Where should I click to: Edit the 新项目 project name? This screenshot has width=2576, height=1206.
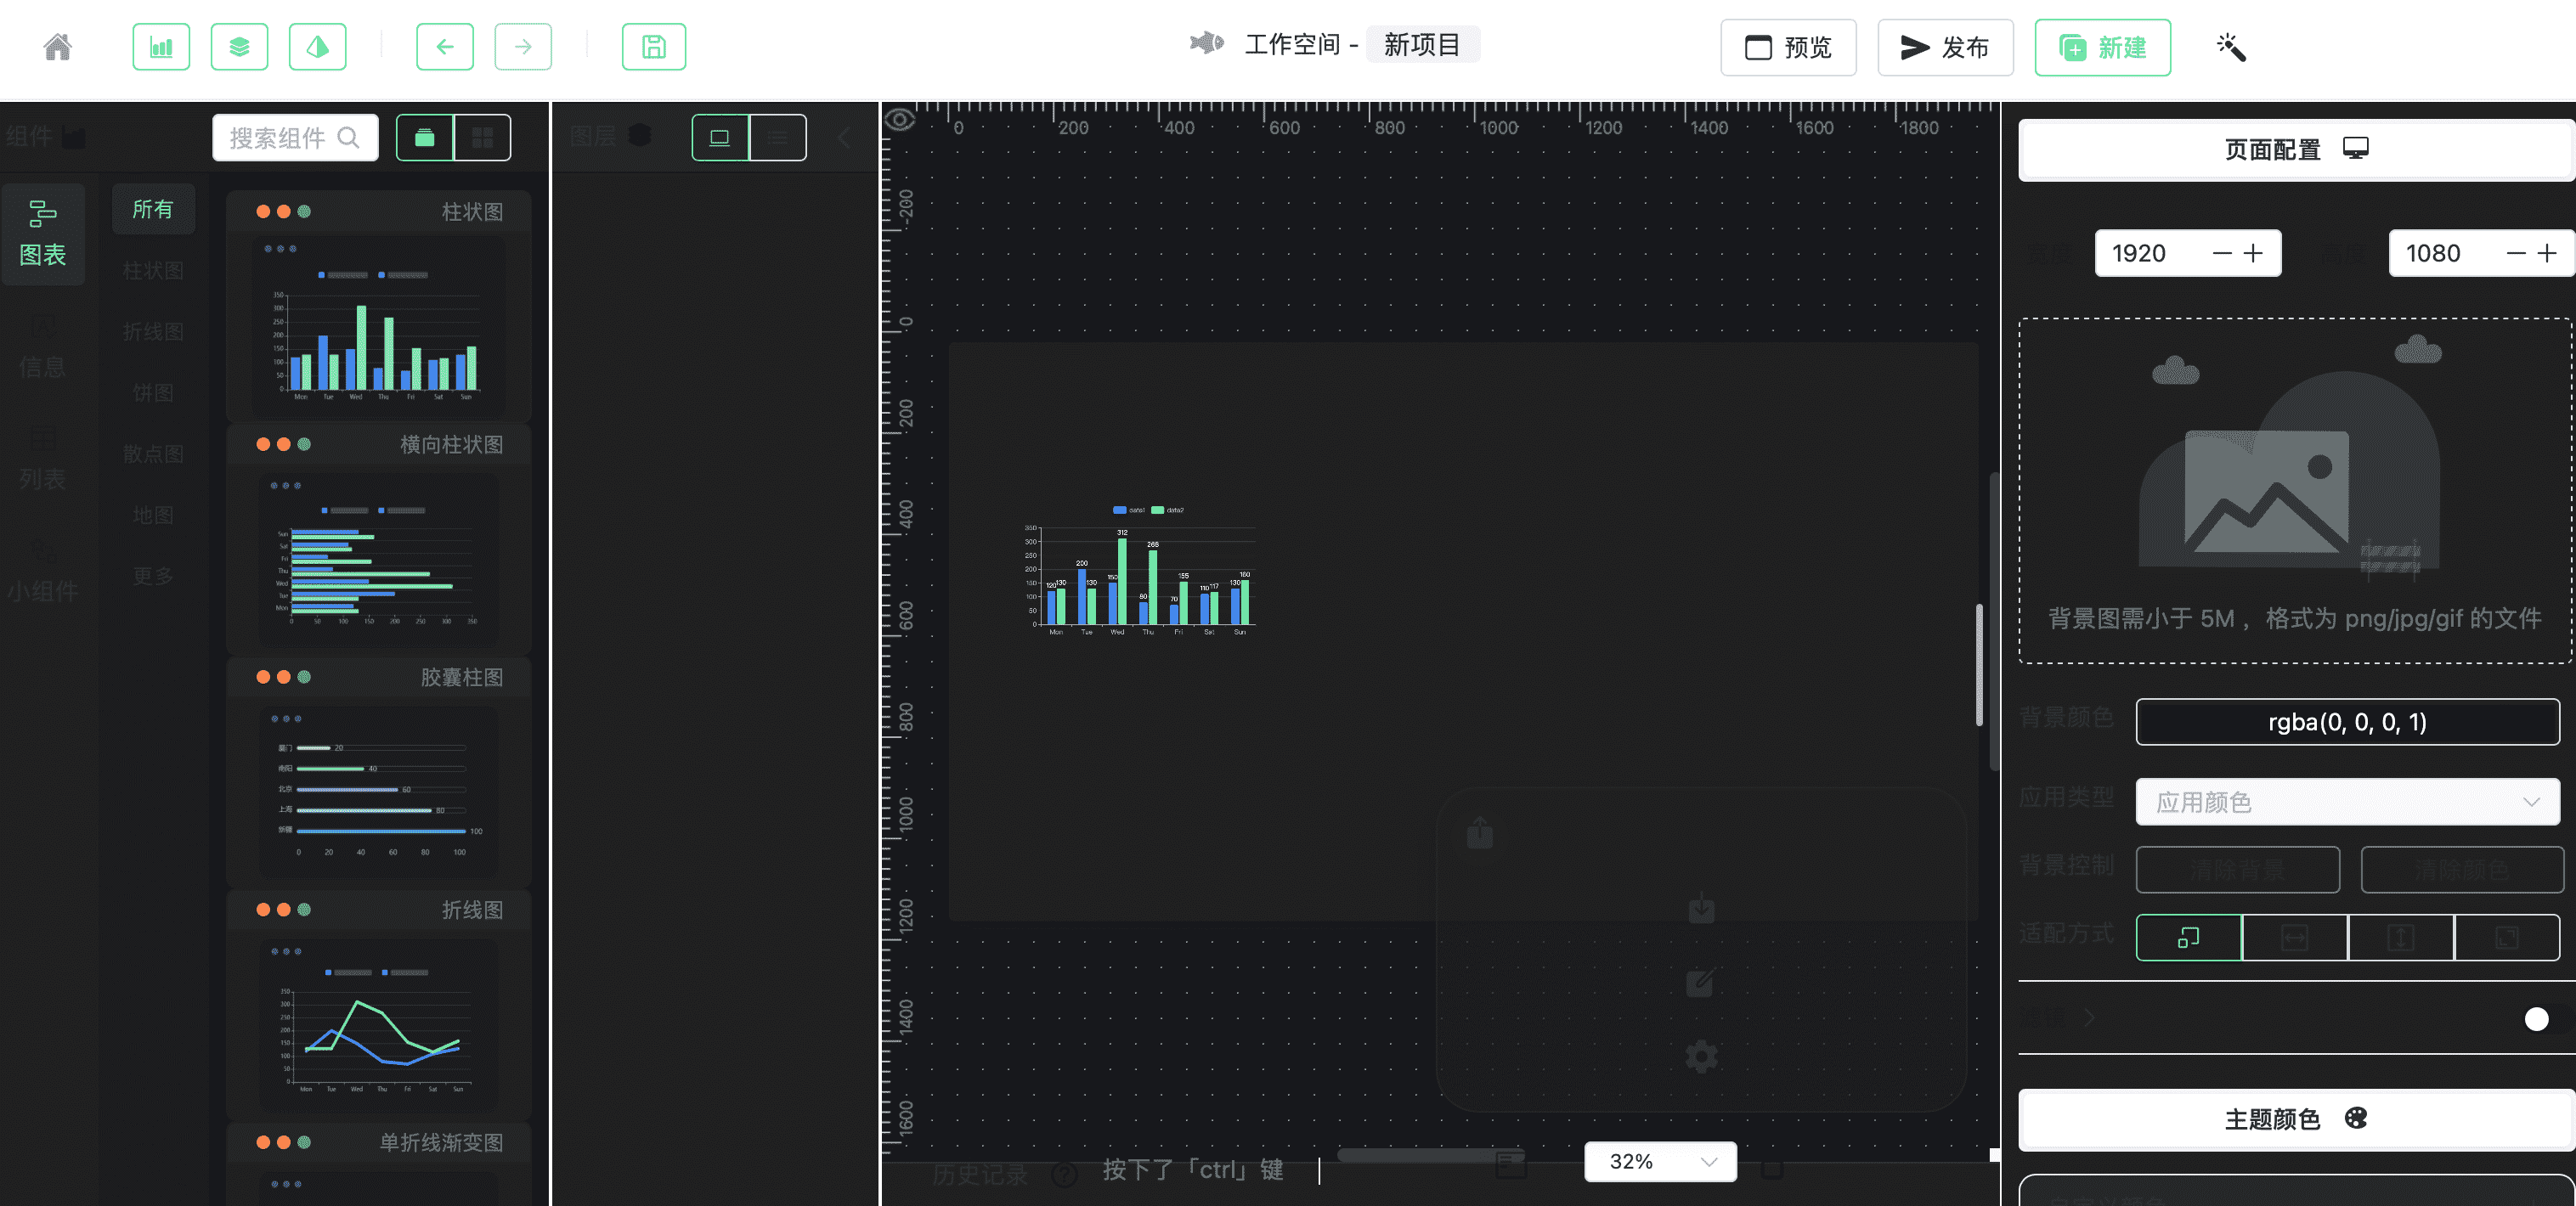(x=1422, y=44)
